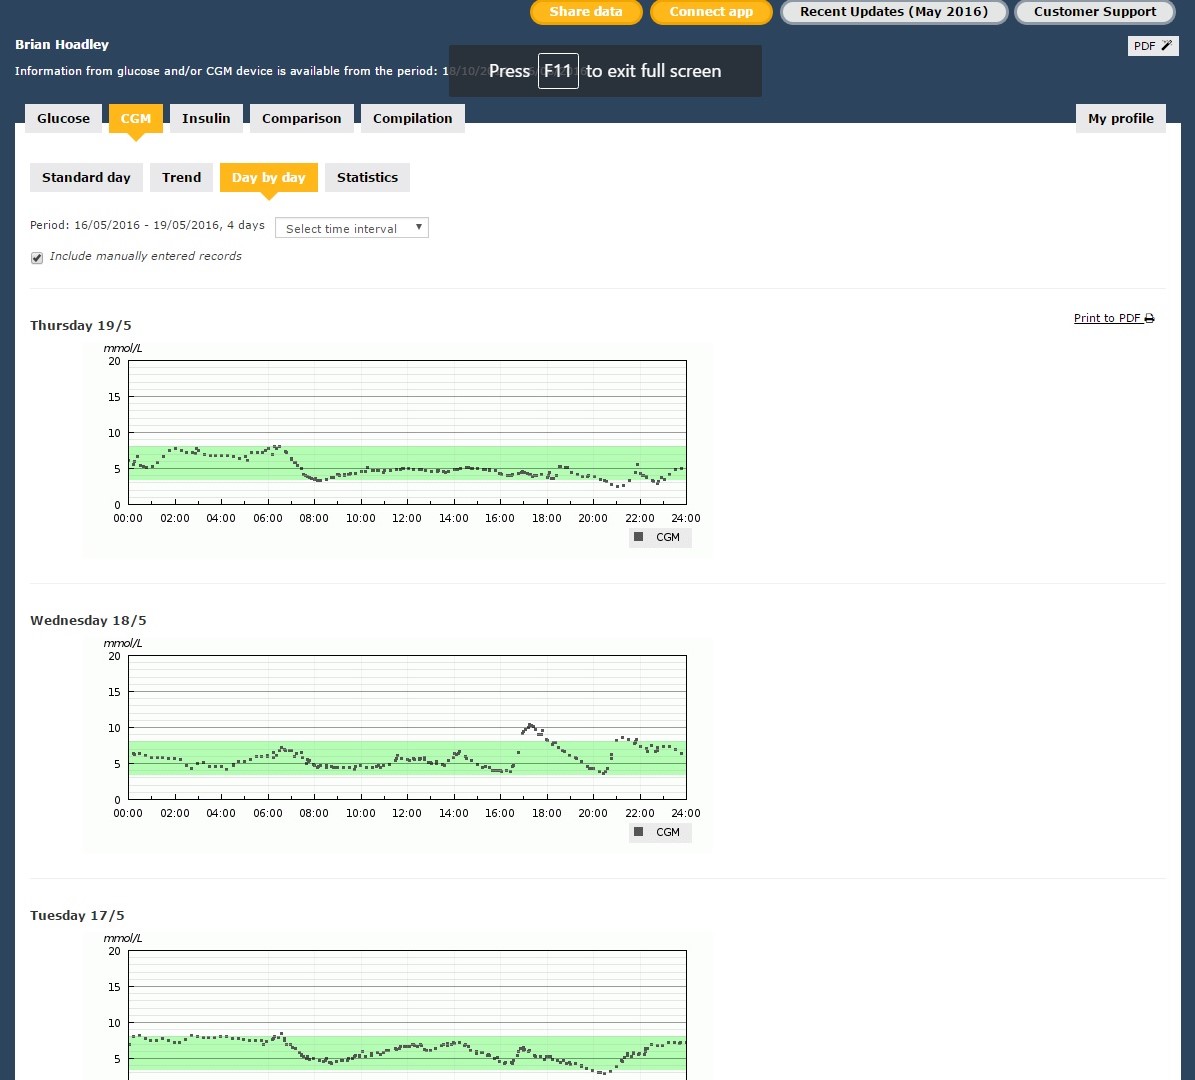Open the Compilation tab
Screen dimensions: 1195x1080
[412, 118]
